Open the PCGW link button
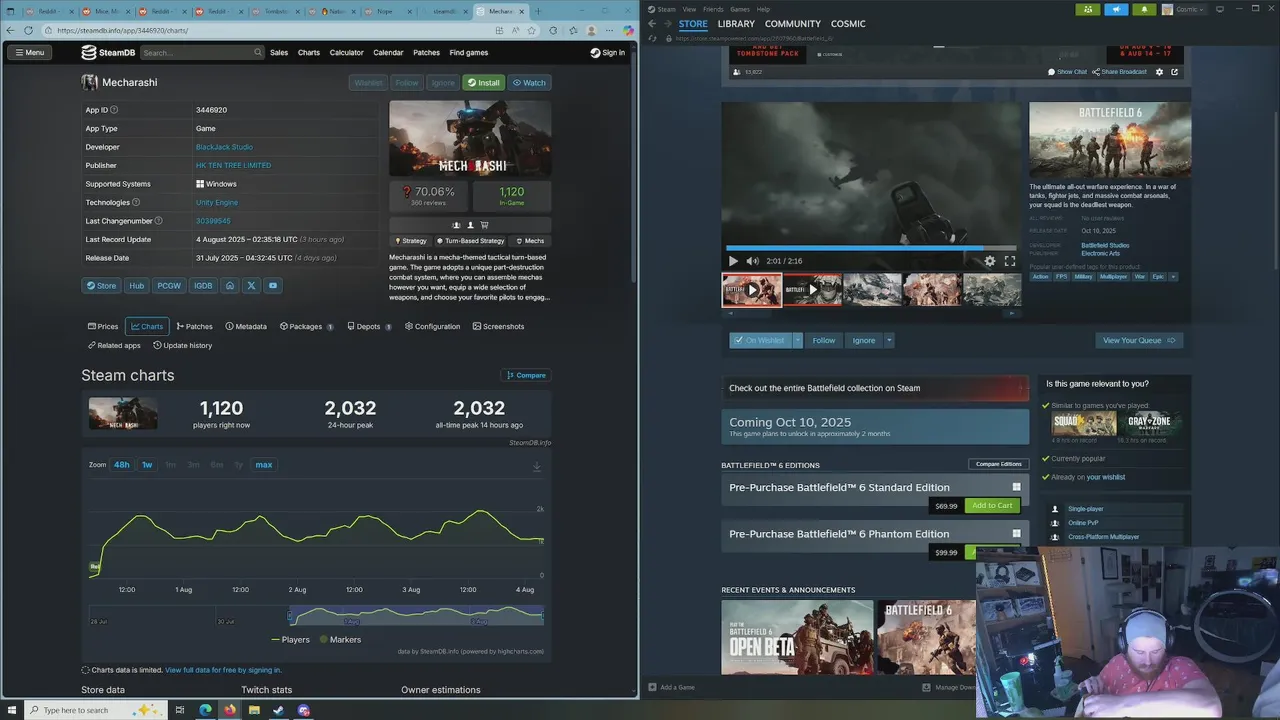 click(169, 285)
